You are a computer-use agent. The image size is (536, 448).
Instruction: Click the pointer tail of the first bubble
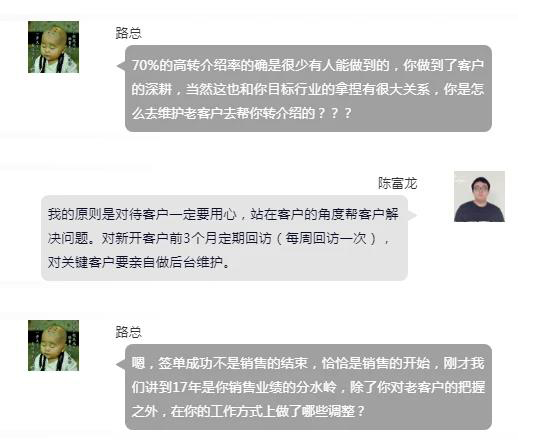tap(121, 66)
